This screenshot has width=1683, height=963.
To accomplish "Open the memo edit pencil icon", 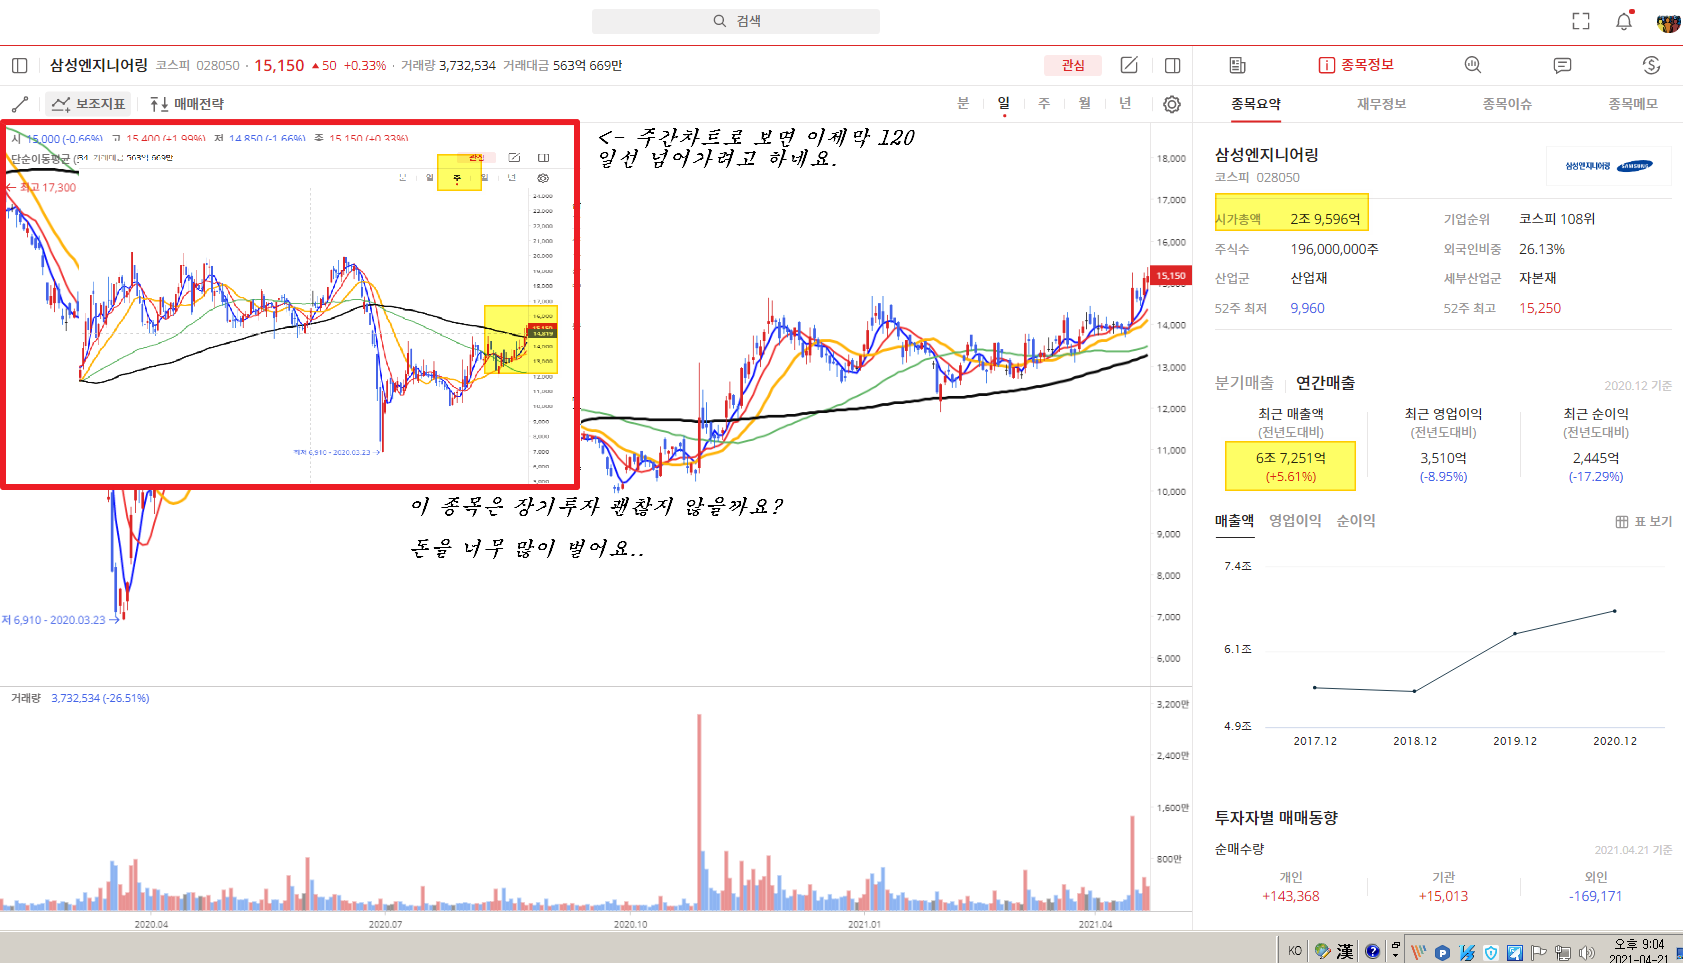I will pos(1129,65).
